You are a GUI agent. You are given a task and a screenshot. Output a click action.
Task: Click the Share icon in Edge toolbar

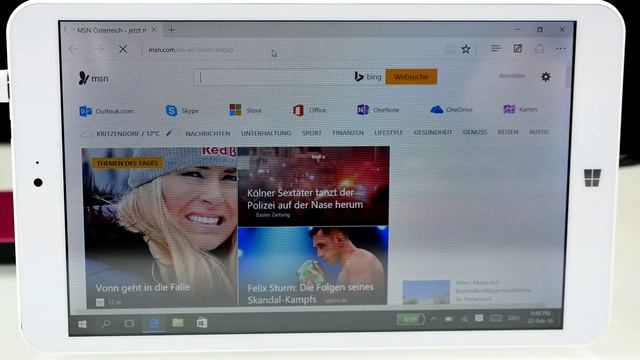coord(540,49)
